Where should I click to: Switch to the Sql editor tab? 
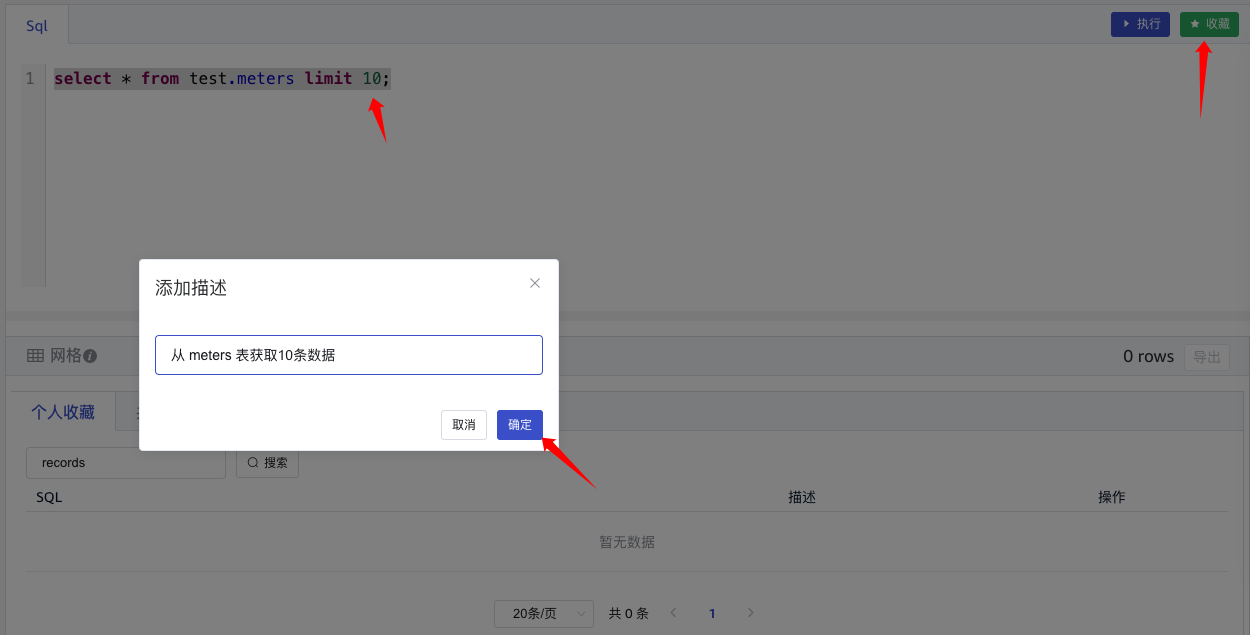(x=37, y=26)
